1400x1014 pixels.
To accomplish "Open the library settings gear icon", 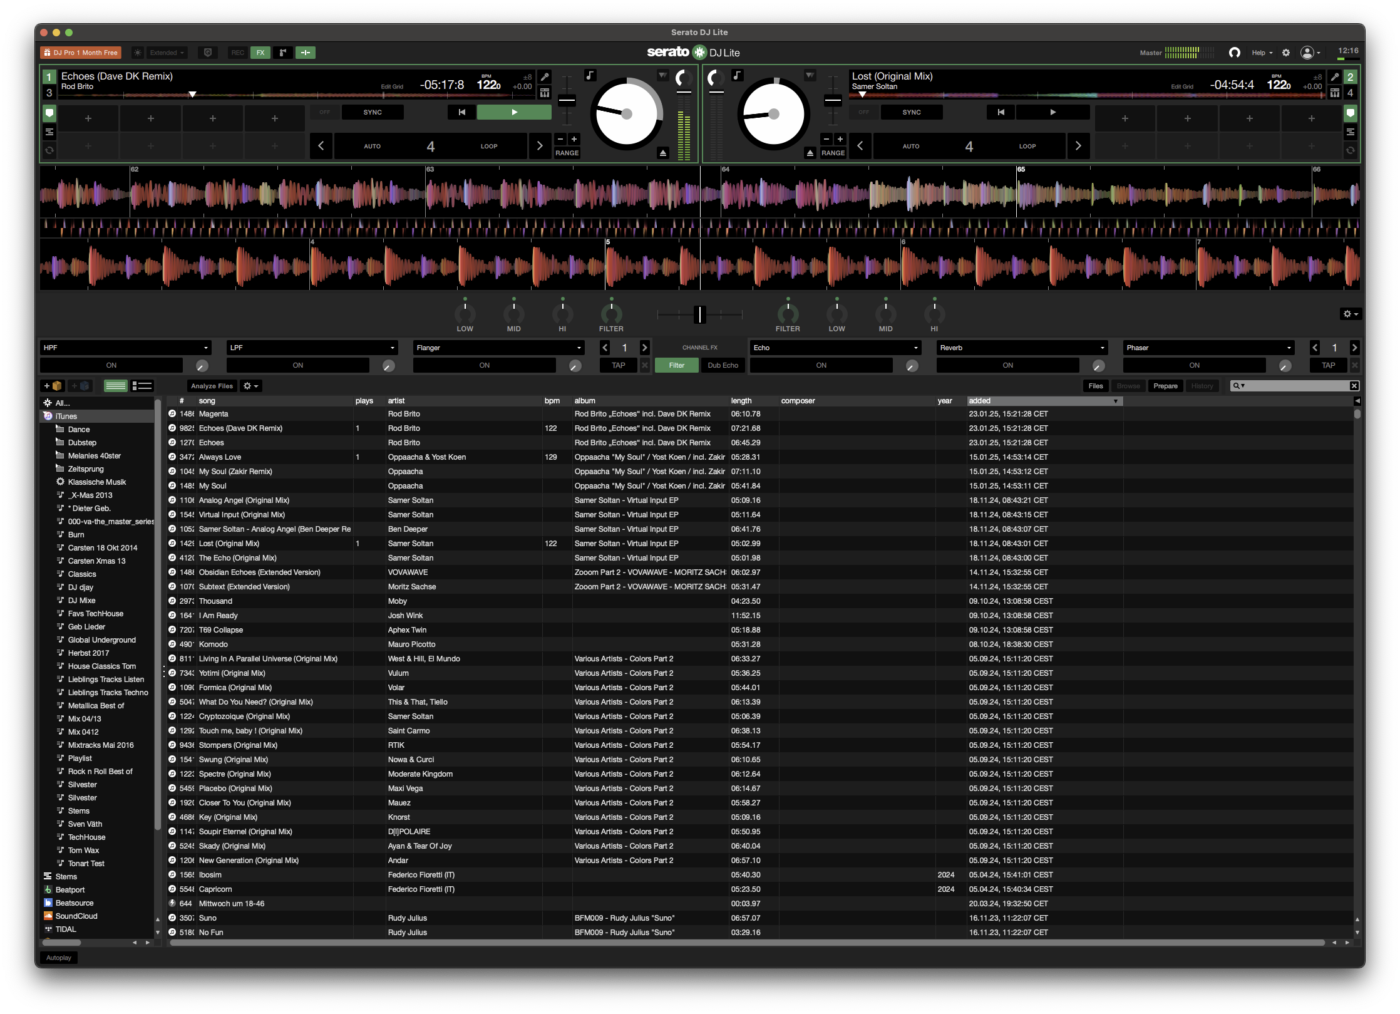I will (247, 386).
